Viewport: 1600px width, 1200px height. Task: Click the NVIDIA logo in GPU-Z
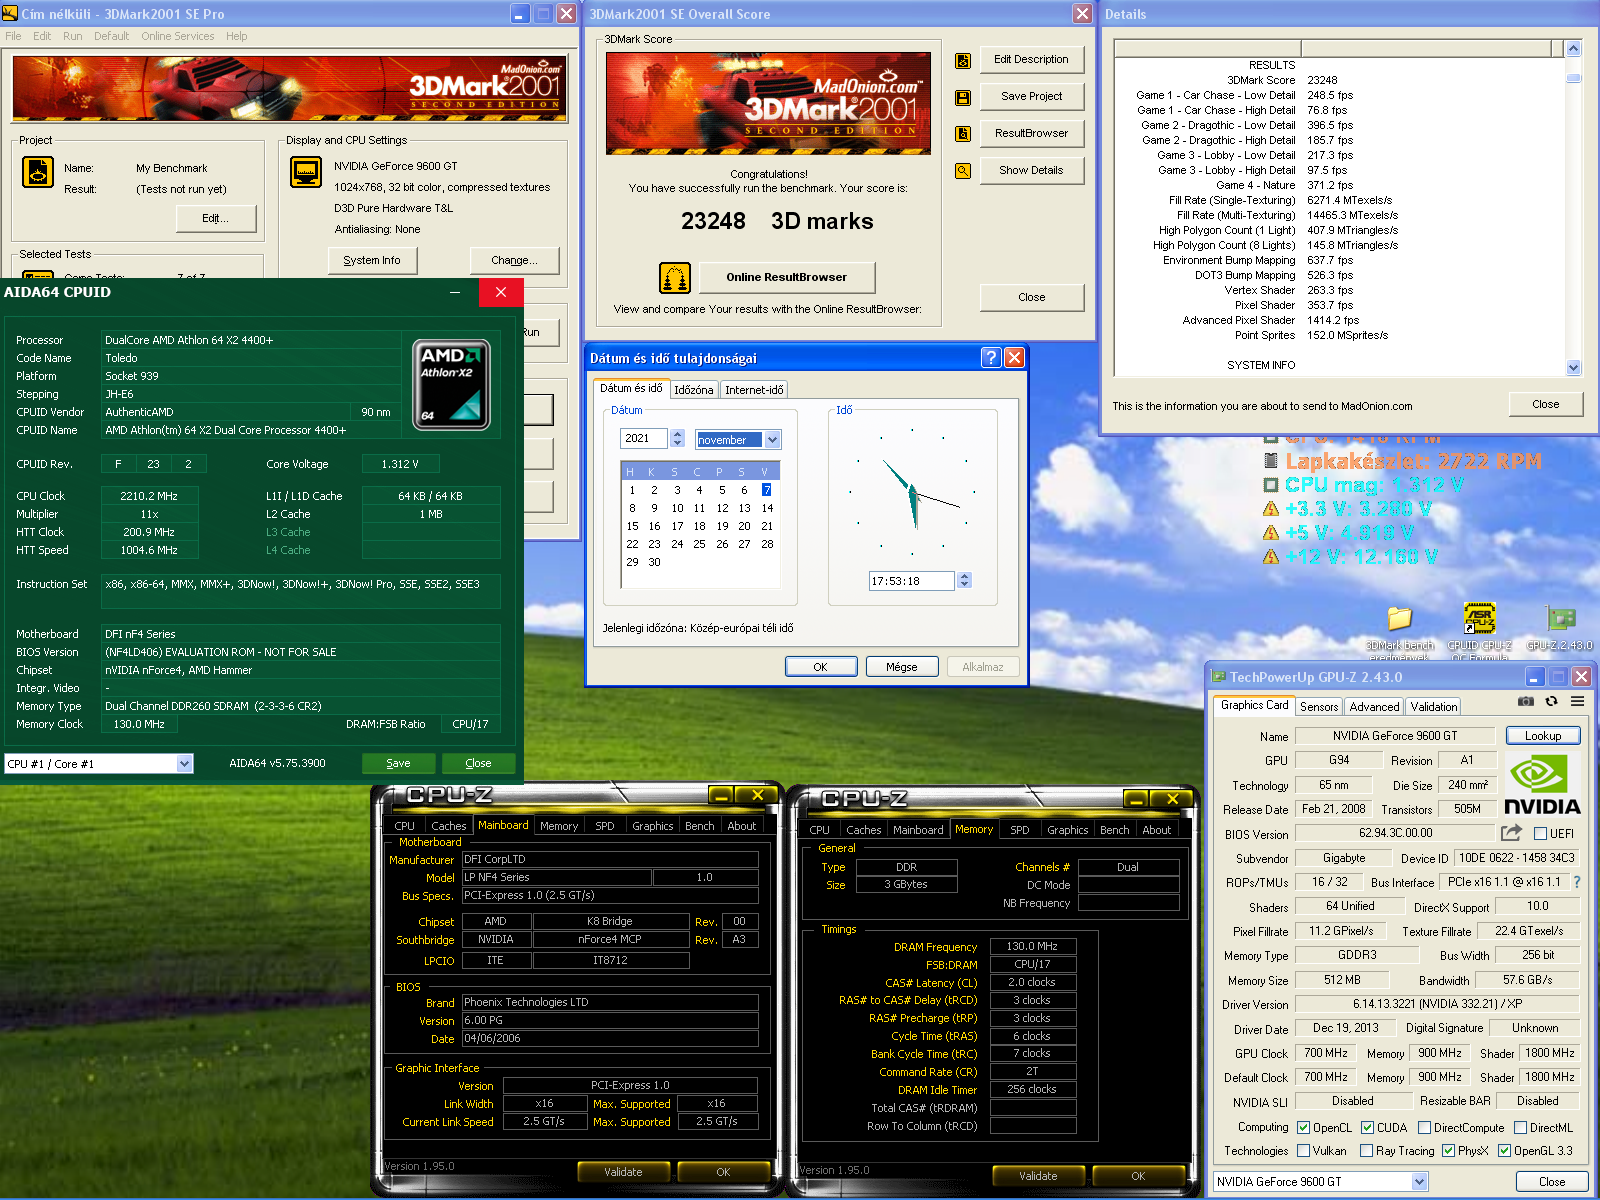pyautogui.click(x=1542, y=785)
